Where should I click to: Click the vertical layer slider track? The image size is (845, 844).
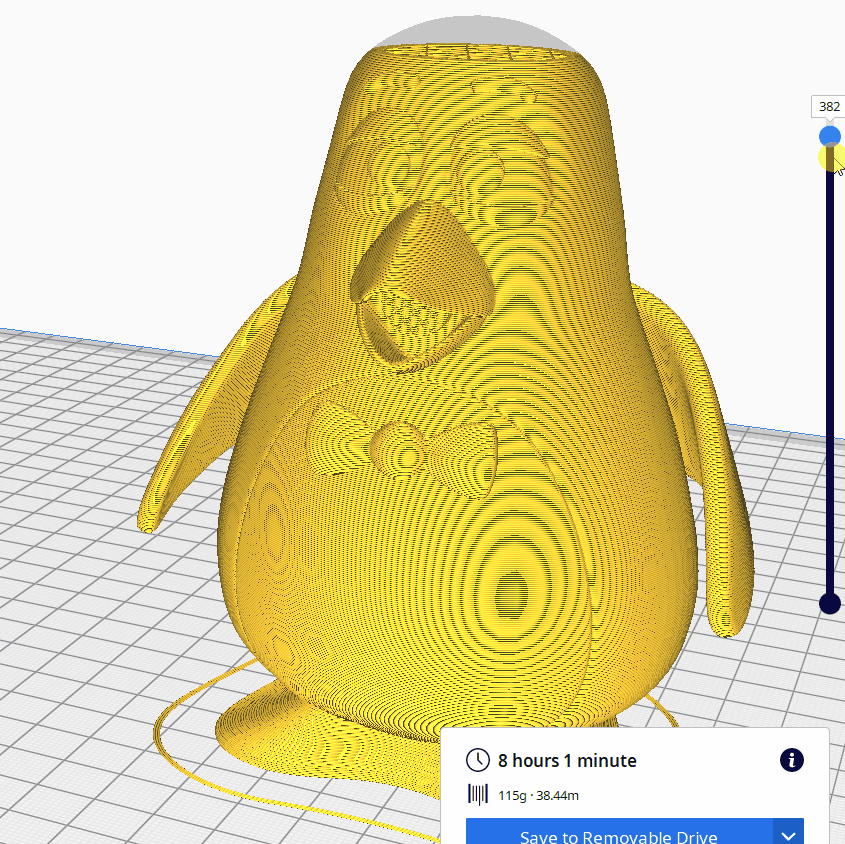[829, 370]
